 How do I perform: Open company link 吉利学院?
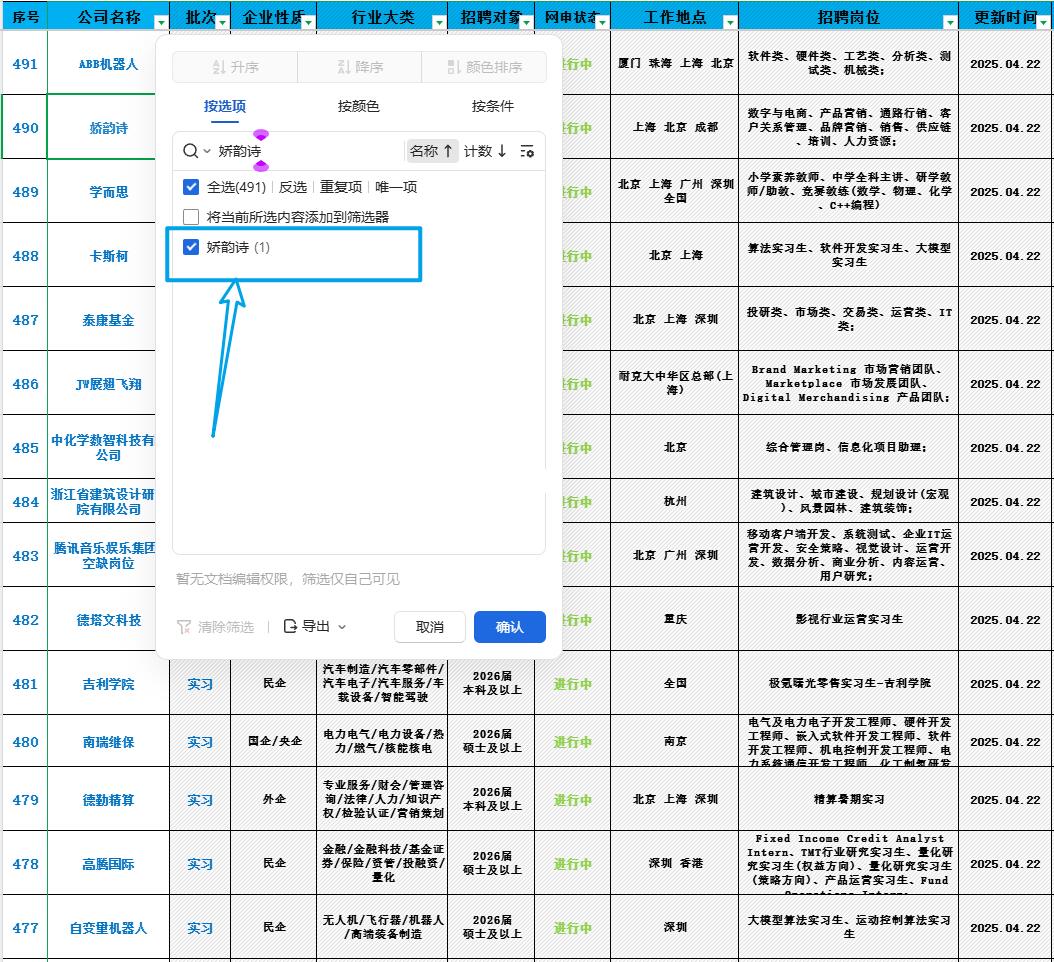coord(108,684)
